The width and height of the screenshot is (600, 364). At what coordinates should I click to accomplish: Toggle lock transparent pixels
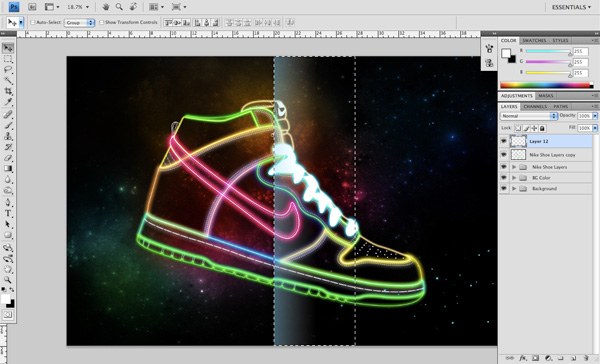[518, 128]
